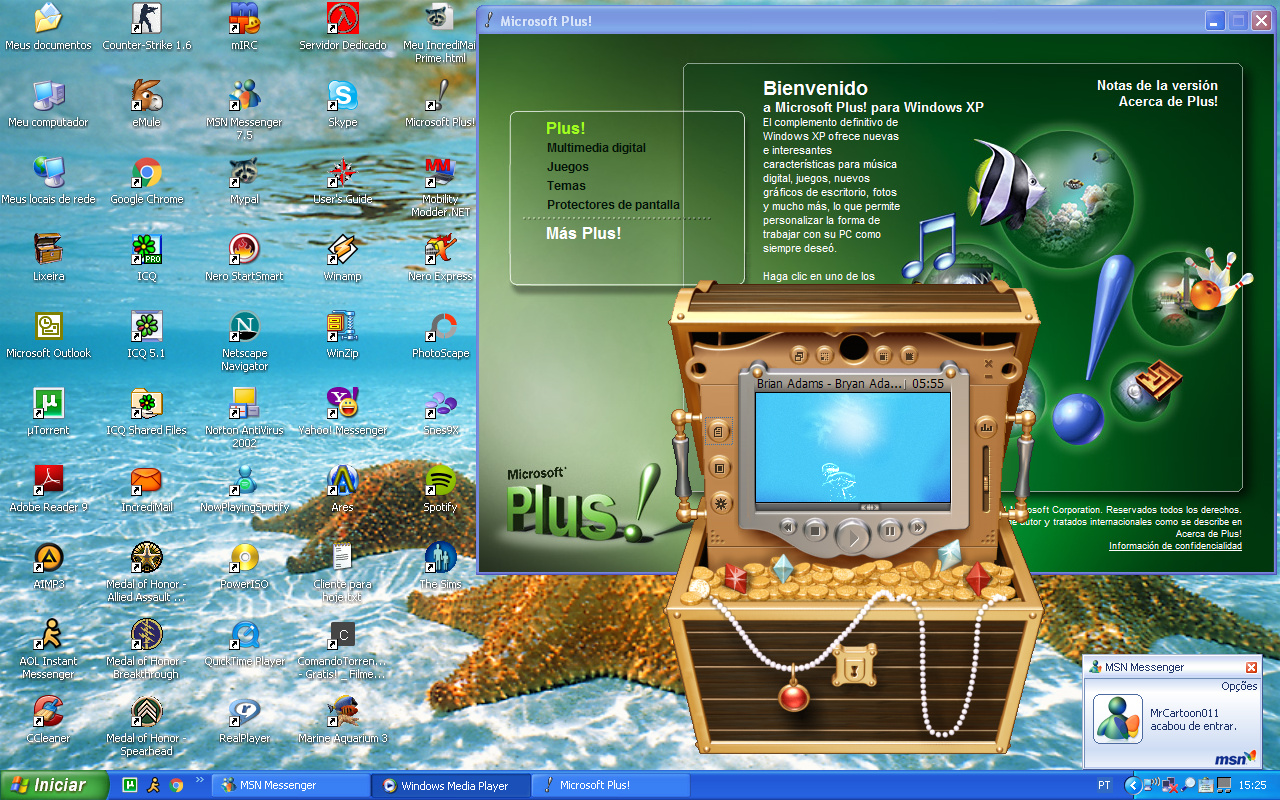
Task: Expand hidden system tray icons arrow
Action: (x=1133, y=785)
